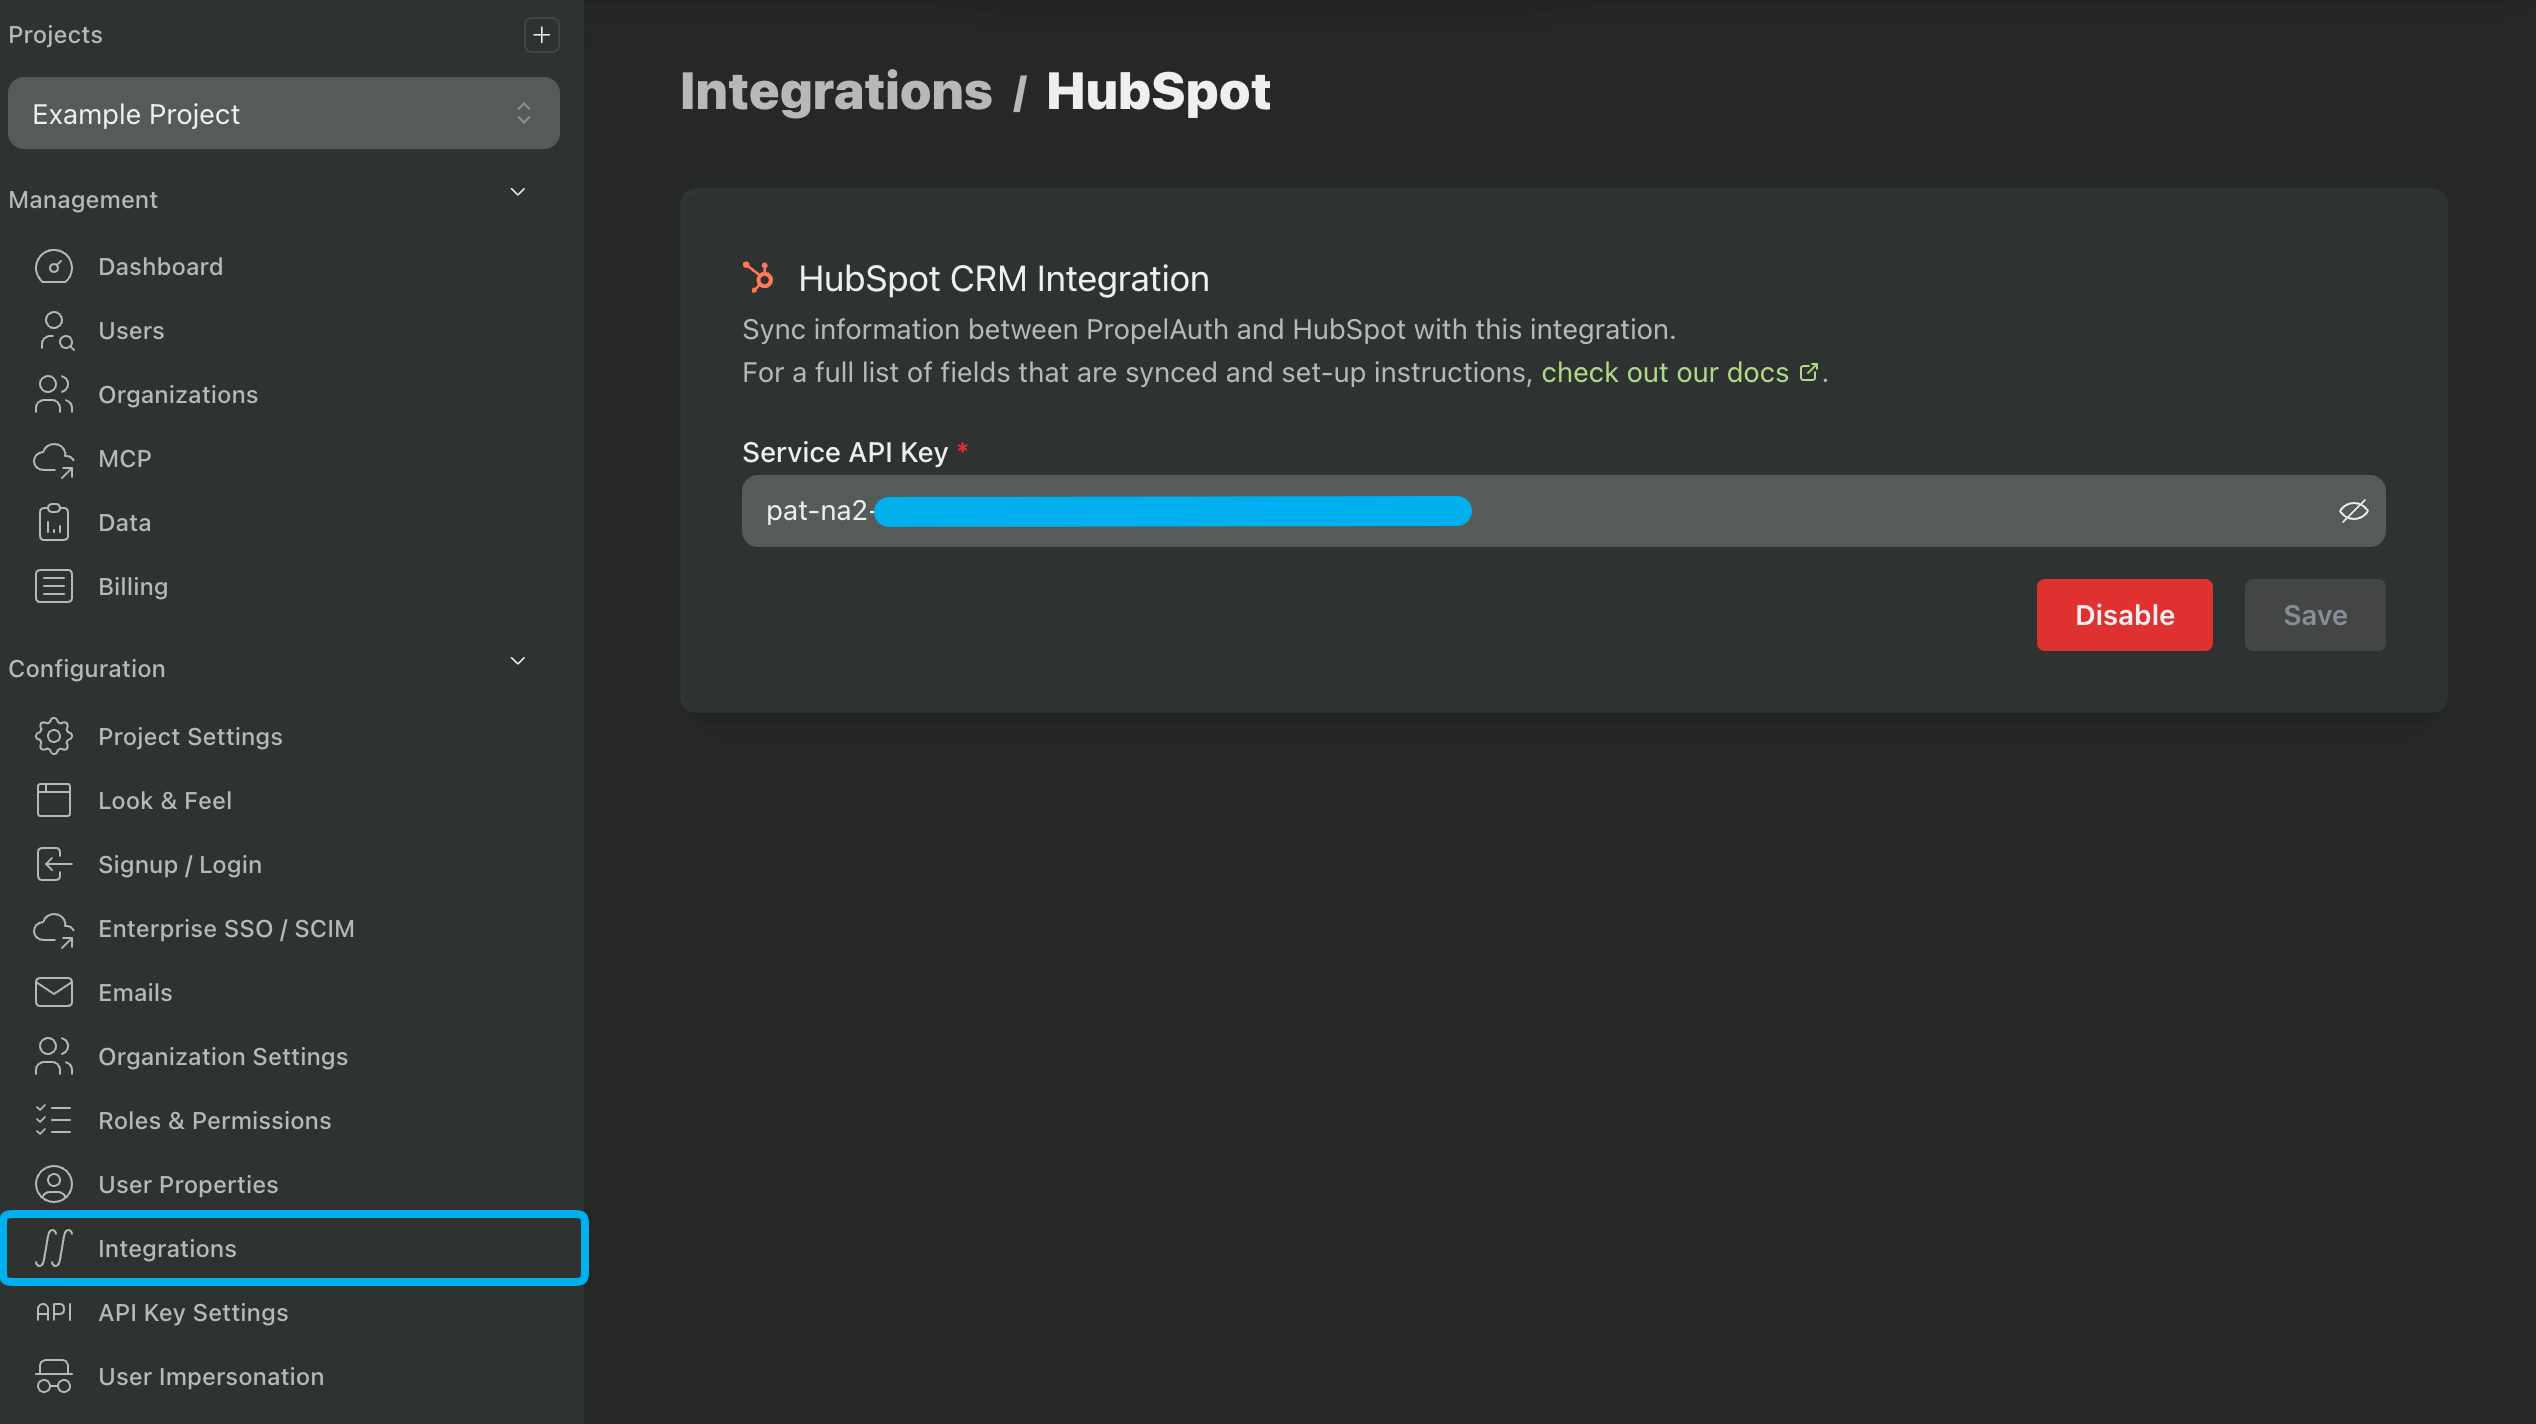Disable the HubSpot CRM Integration
Image resolution: width=2536 pixels, height=1424 pixels.
coord(2124,615)
